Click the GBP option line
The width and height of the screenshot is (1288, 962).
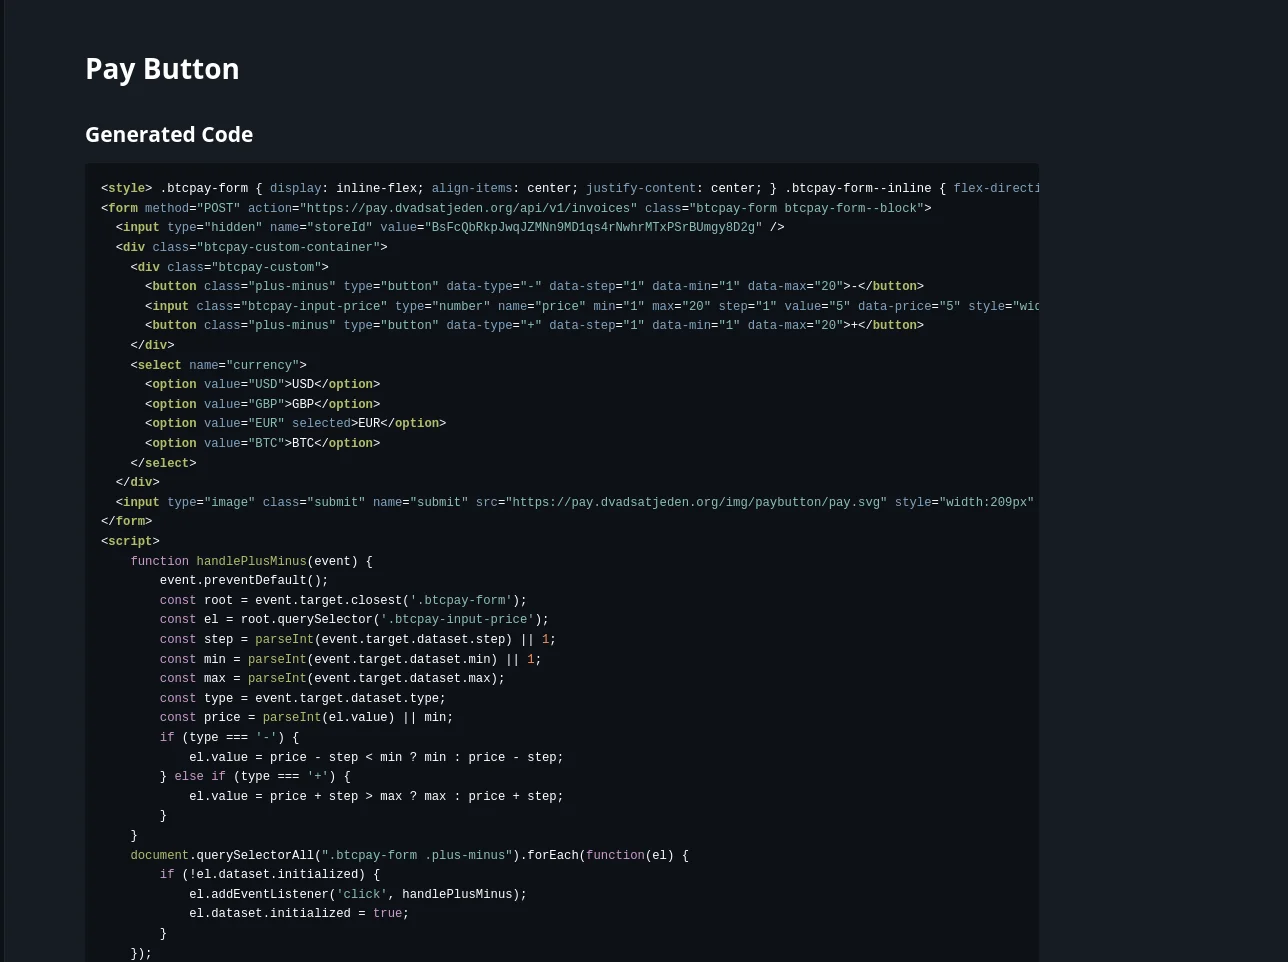(x=262, y=405)
